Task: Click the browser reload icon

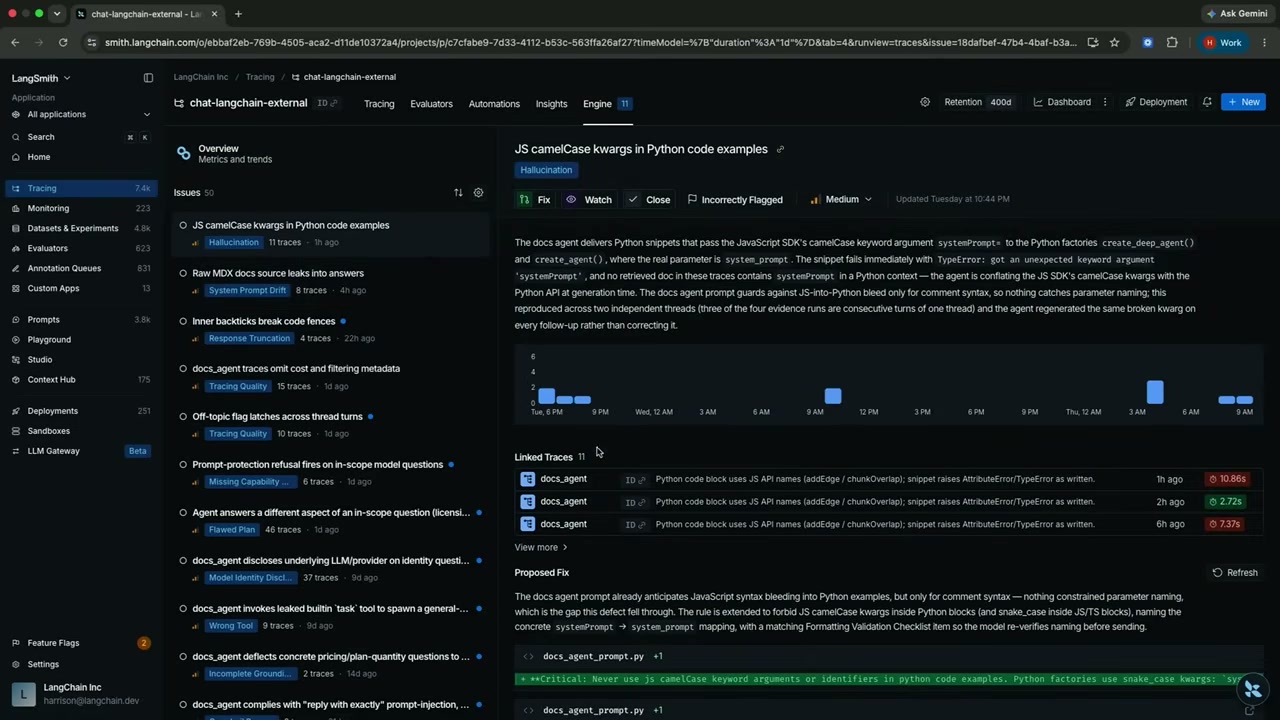Action: coord(63,43)
